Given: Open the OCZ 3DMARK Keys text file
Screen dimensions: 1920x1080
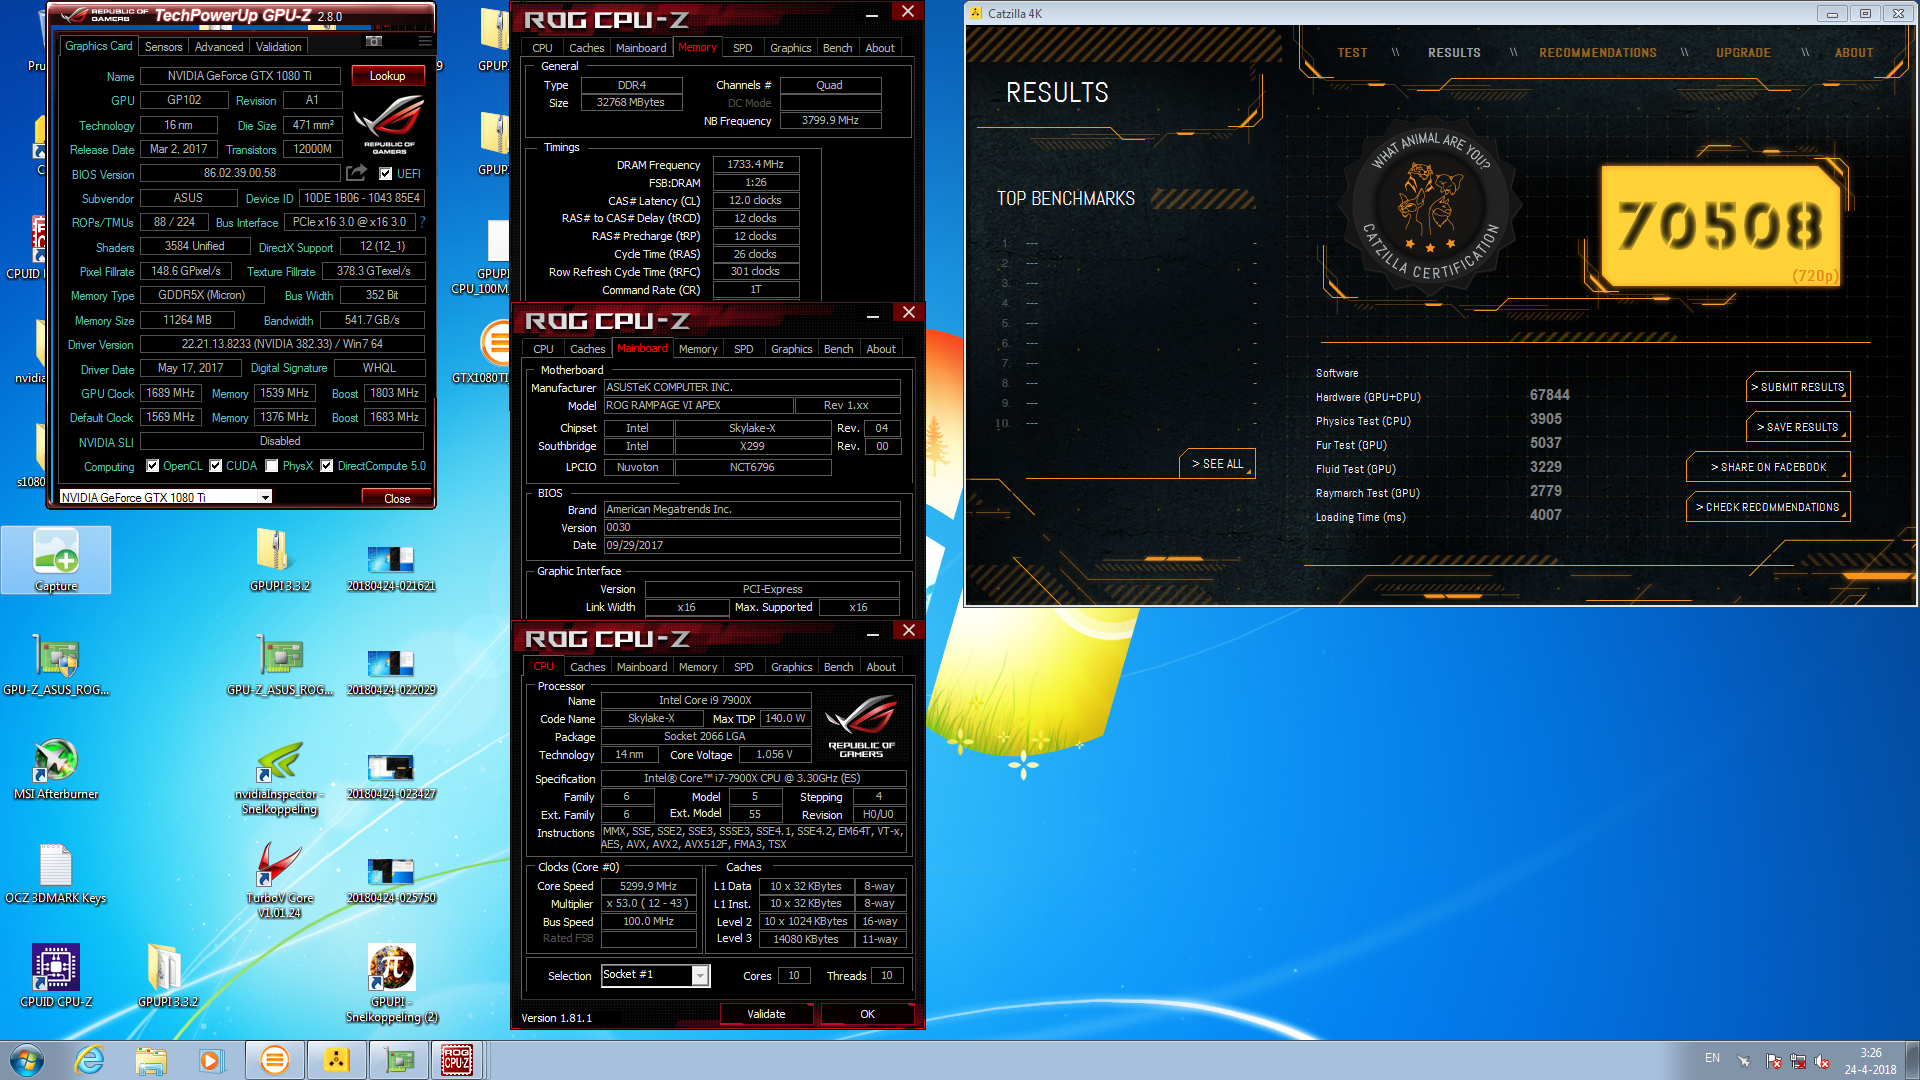Looking at the screenshot, I should pyautogui.click(x=56, y=872).
